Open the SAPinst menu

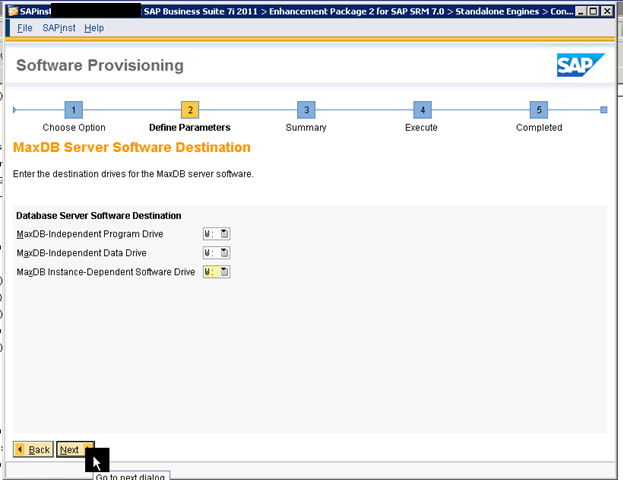coord(59,28)
